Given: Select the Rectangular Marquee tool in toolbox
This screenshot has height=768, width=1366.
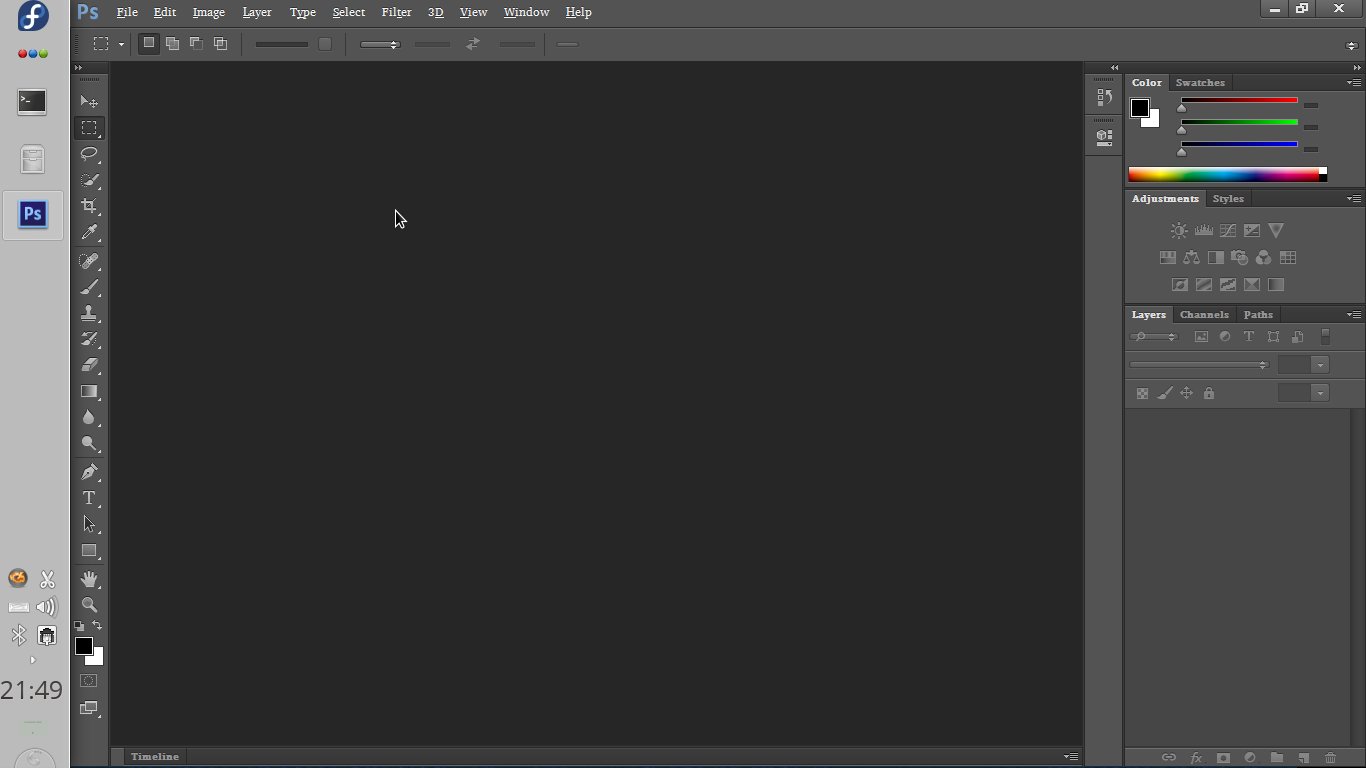Looking at the screenshot, I should [89, 128].
